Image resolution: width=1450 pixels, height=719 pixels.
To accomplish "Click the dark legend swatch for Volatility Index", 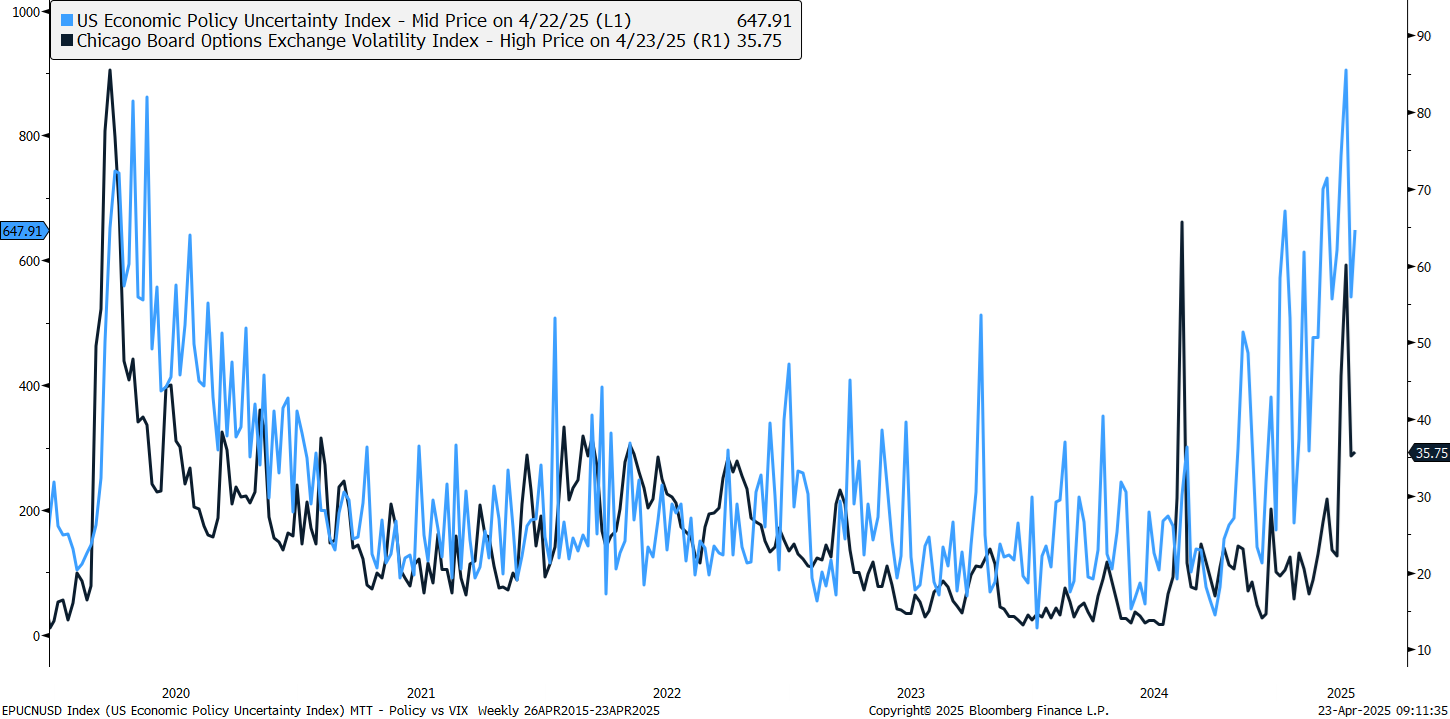I will (67, 41).
